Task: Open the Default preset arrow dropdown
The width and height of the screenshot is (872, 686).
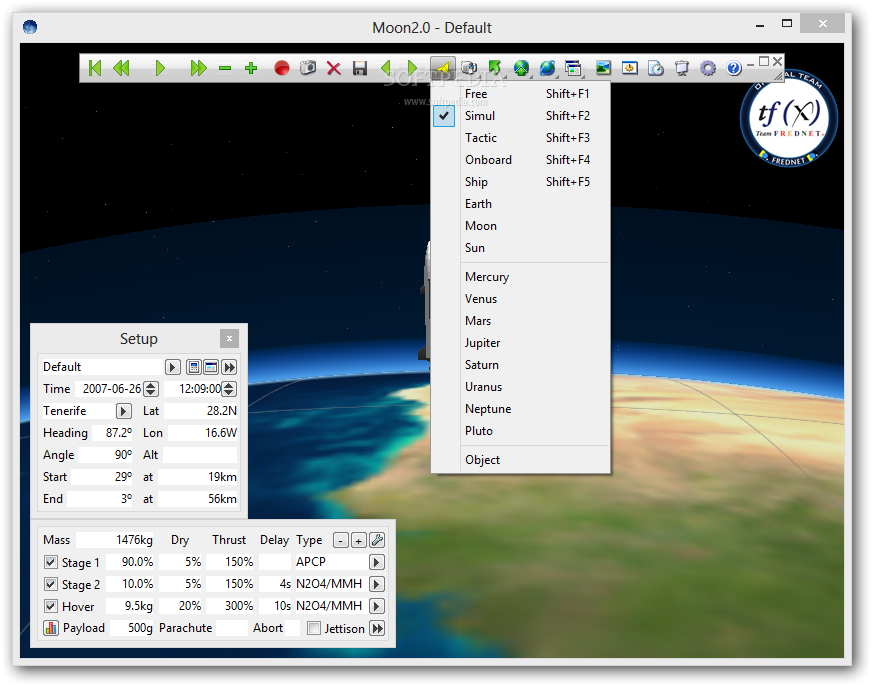Action: coord(172,367)
